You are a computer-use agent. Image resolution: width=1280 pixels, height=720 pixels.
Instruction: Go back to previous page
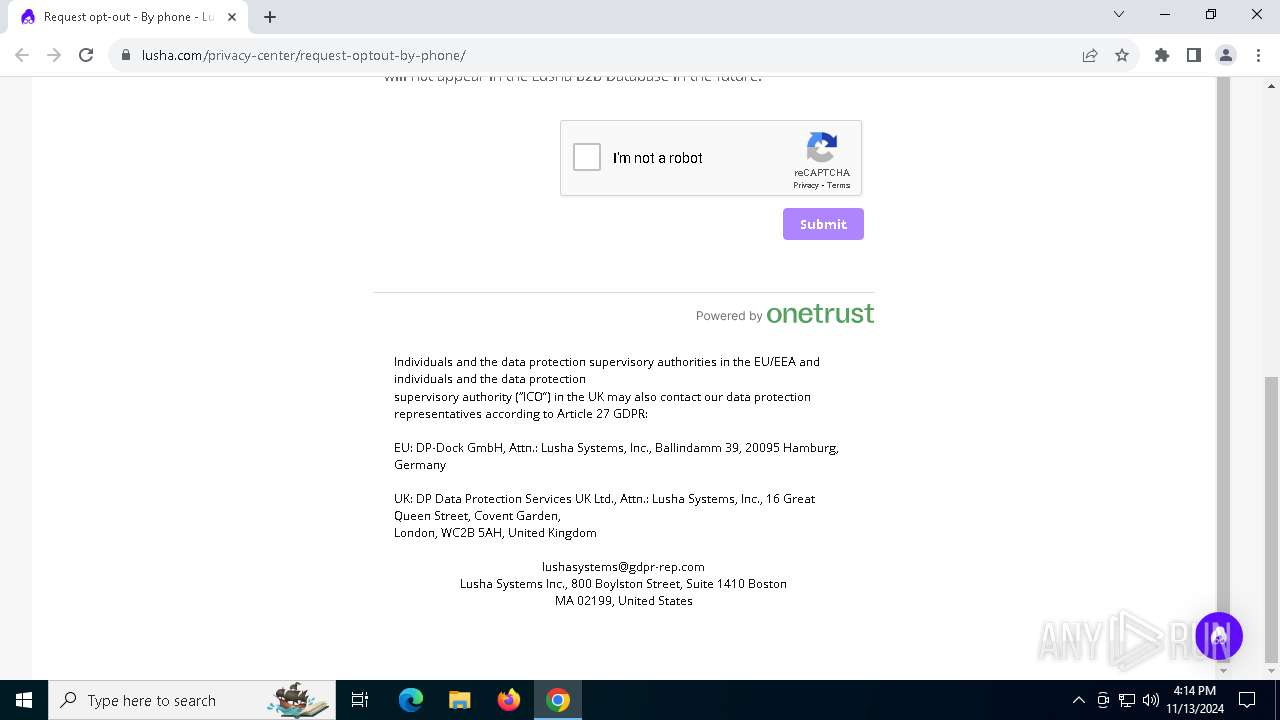click(22, 55)
